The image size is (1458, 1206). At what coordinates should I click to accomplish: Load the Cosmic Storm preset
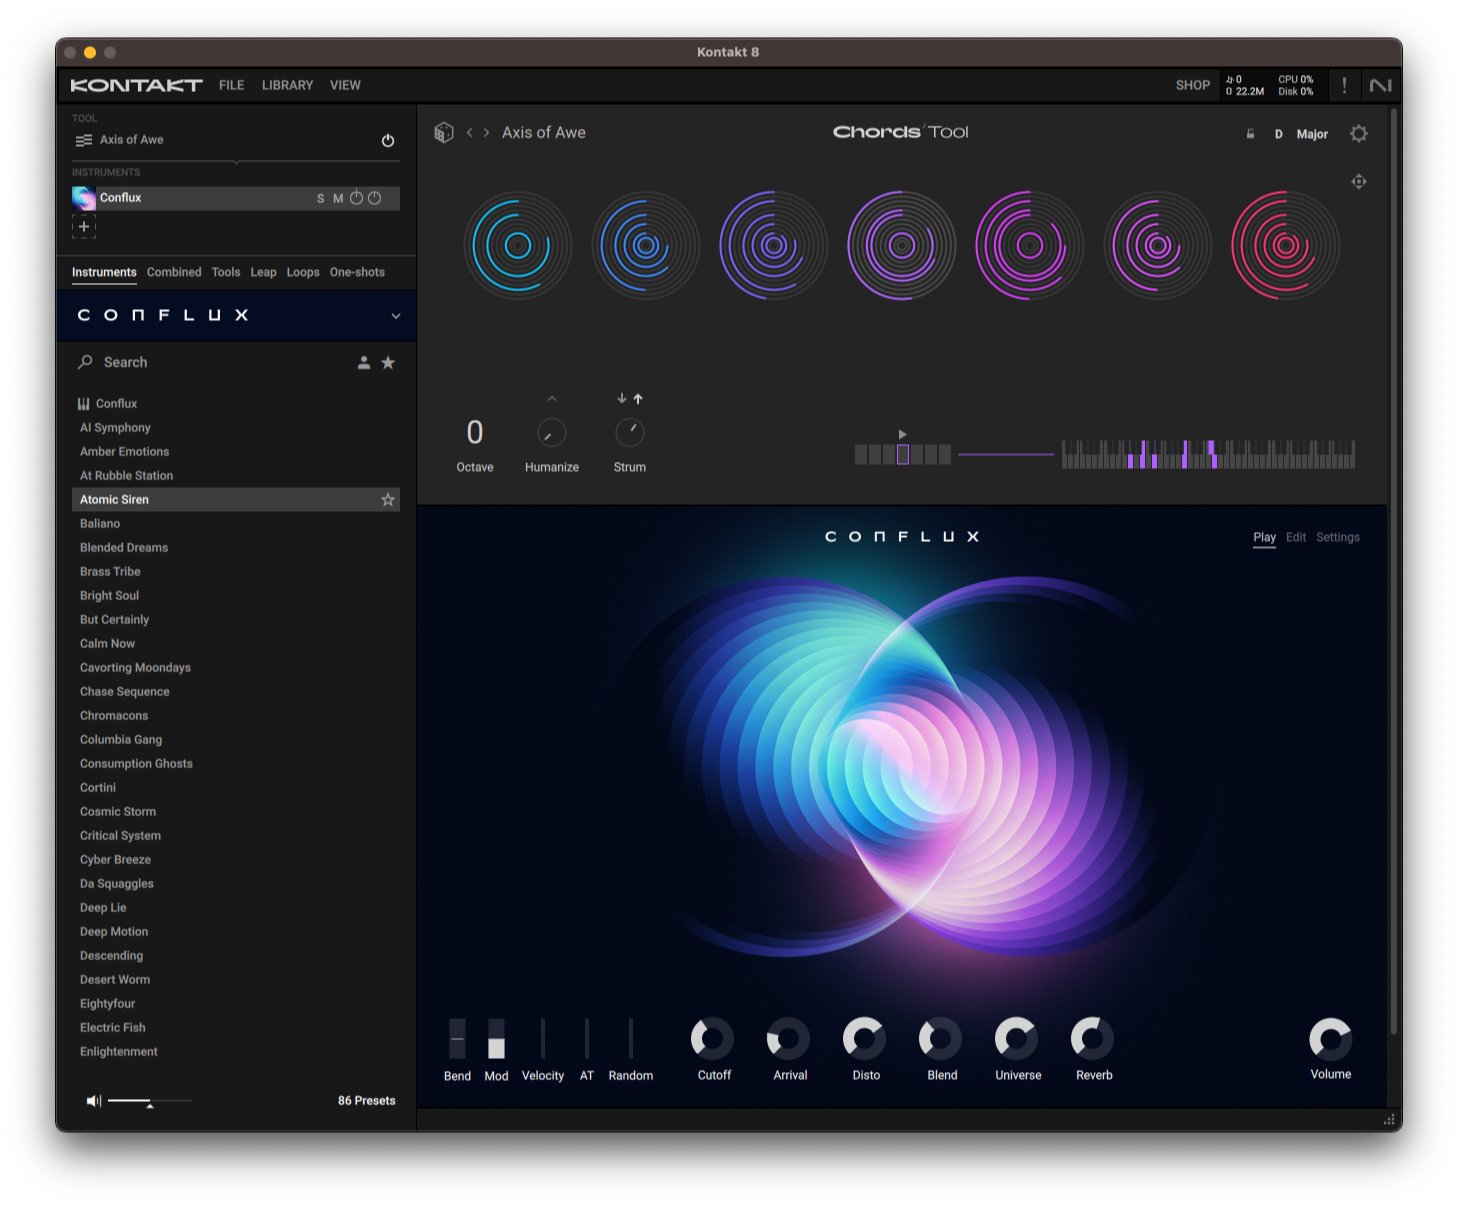pyautogui.click(x=117, y=811)
